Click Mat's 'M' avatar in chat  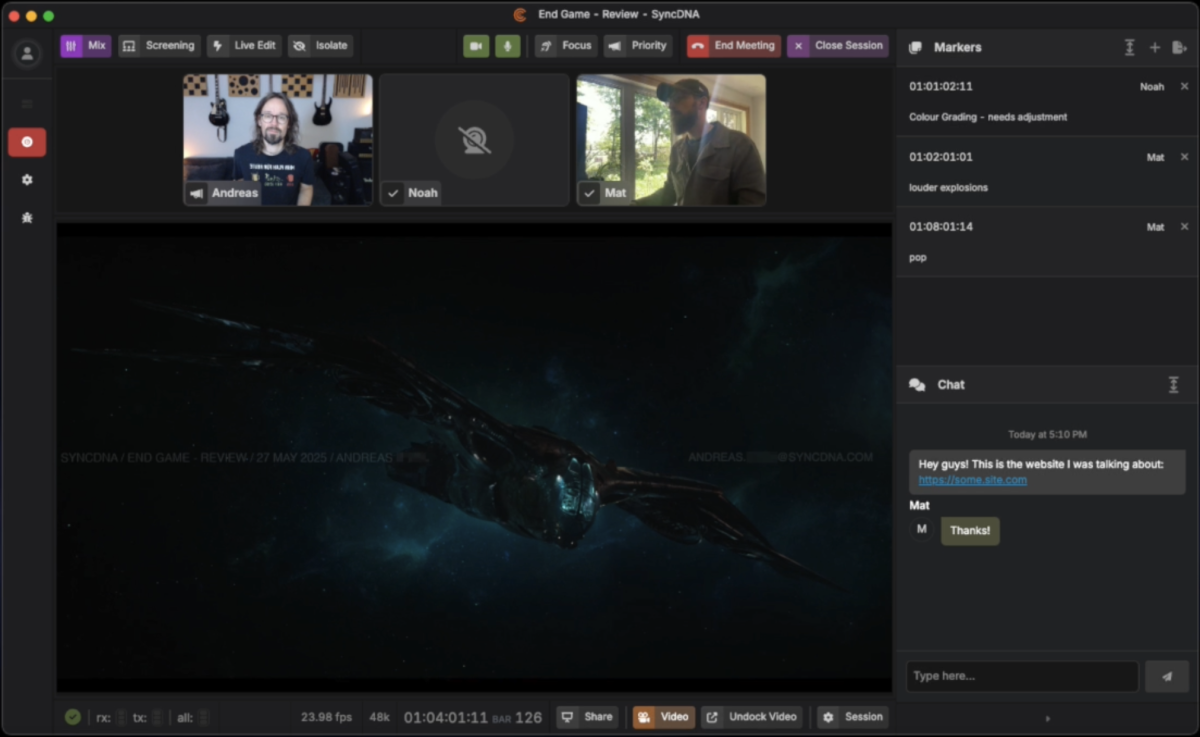tap(921, 529)
